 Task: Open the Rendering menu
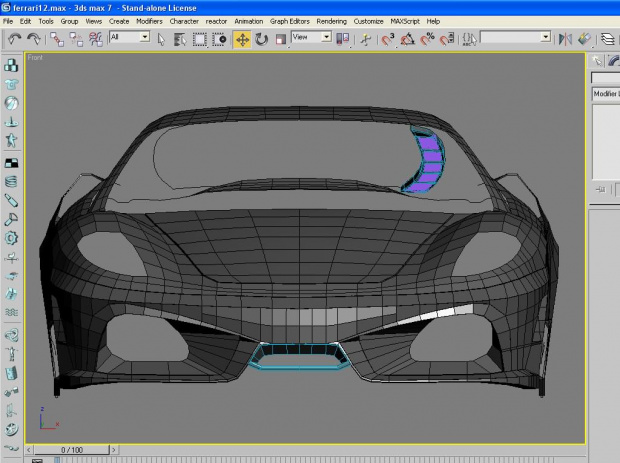tap(331, 21)
